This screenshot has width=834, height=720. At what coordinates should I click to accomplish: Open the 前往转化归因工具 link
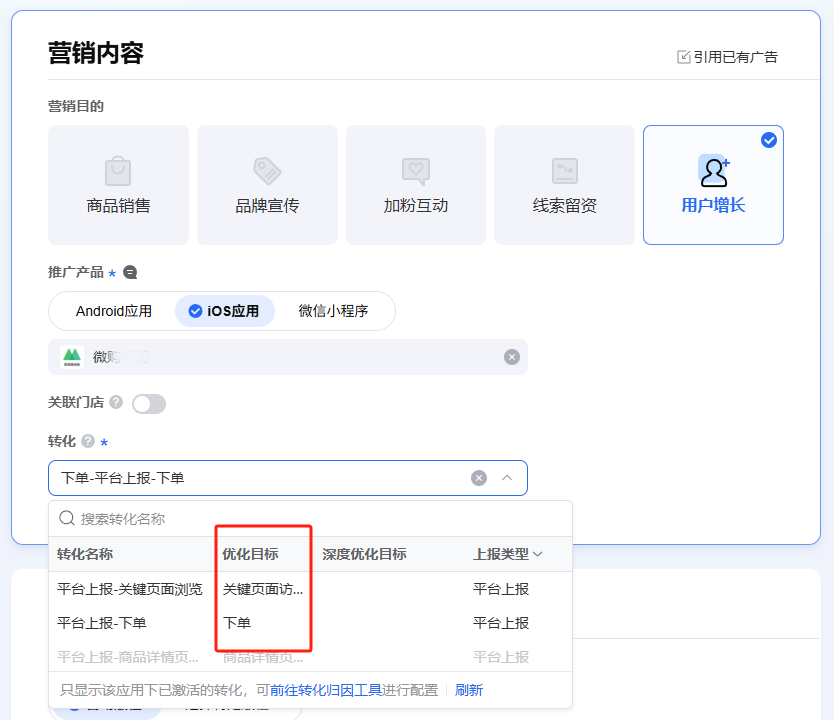pyautogui.click(x=326, y=690)
